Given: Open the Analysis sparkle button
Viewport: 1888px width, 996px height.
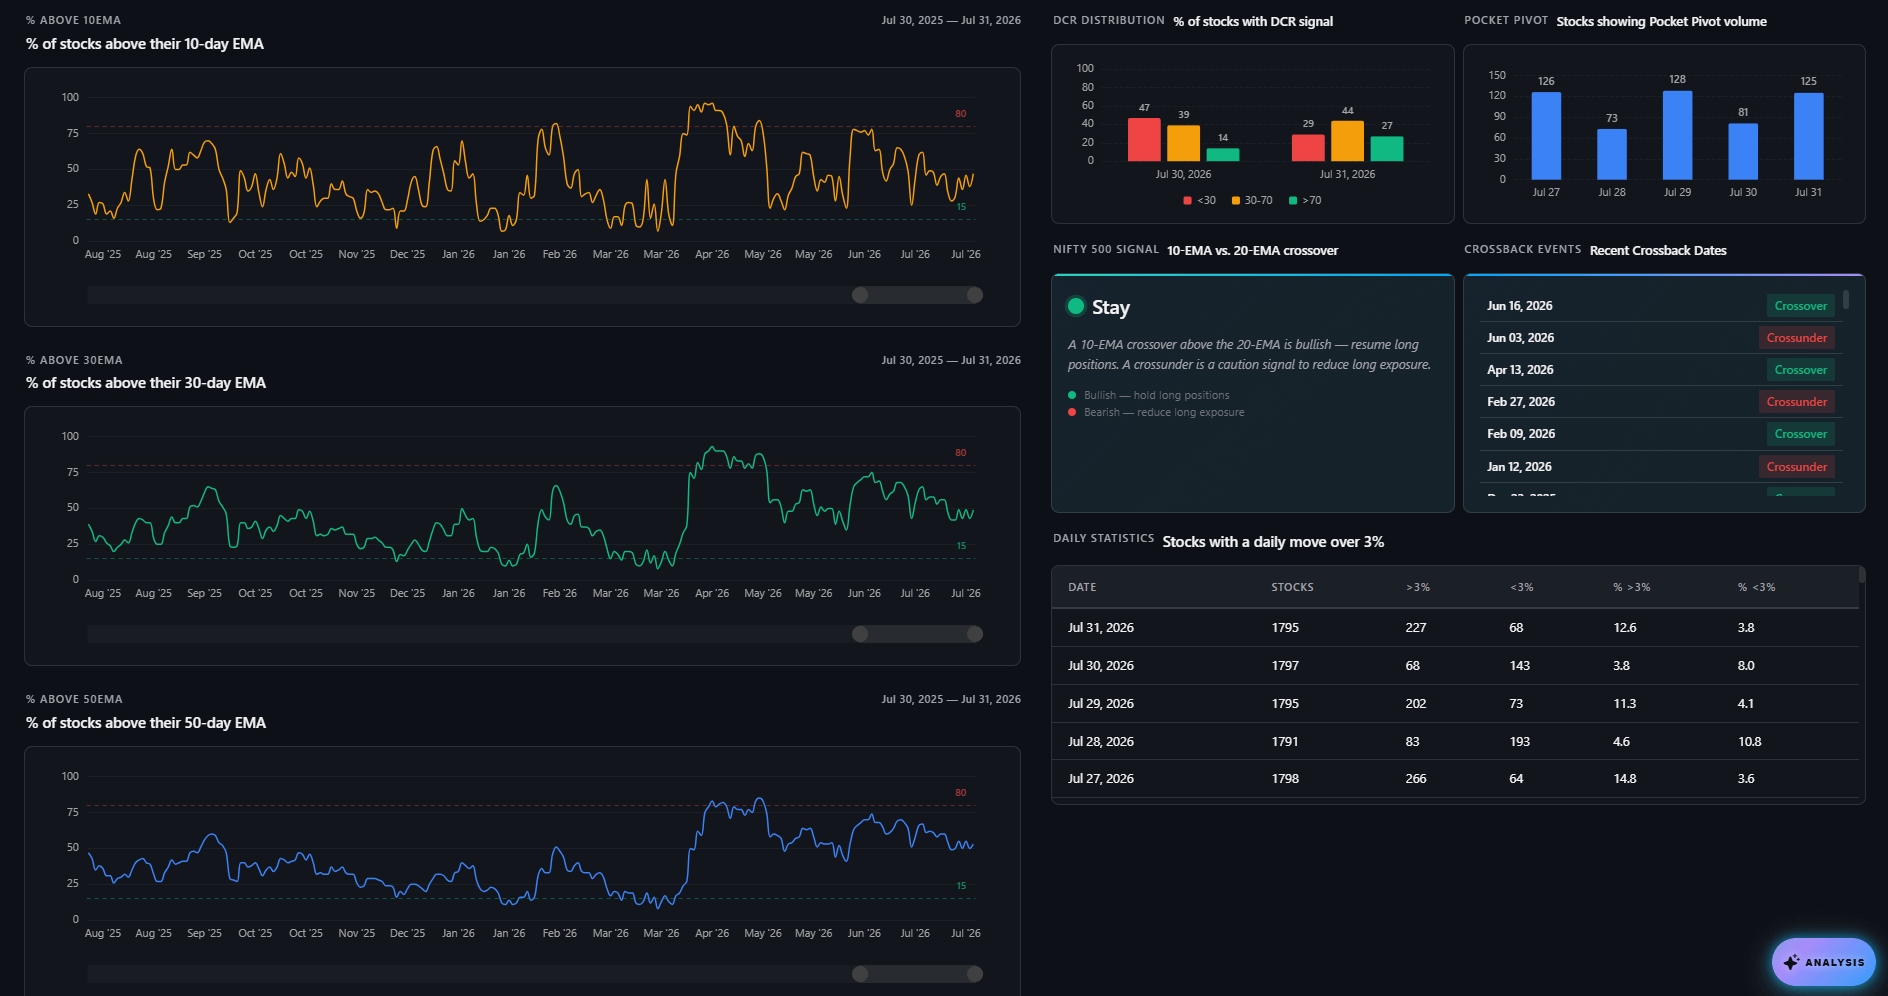Looking at the screenshot, I should tap(1823, 962).
